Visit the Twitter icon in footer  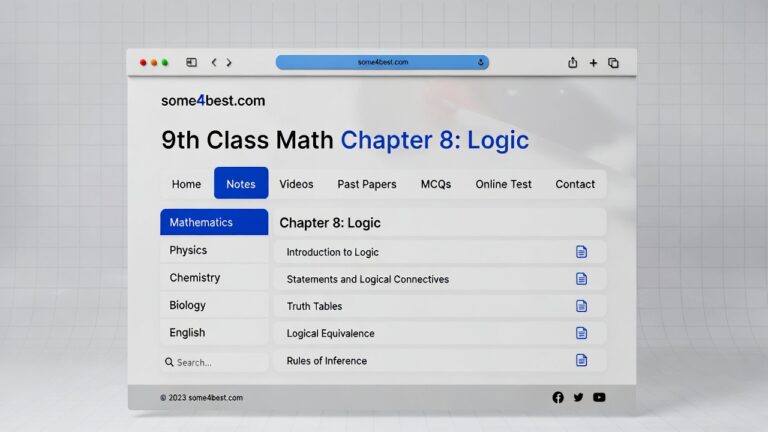pos(578,397)
